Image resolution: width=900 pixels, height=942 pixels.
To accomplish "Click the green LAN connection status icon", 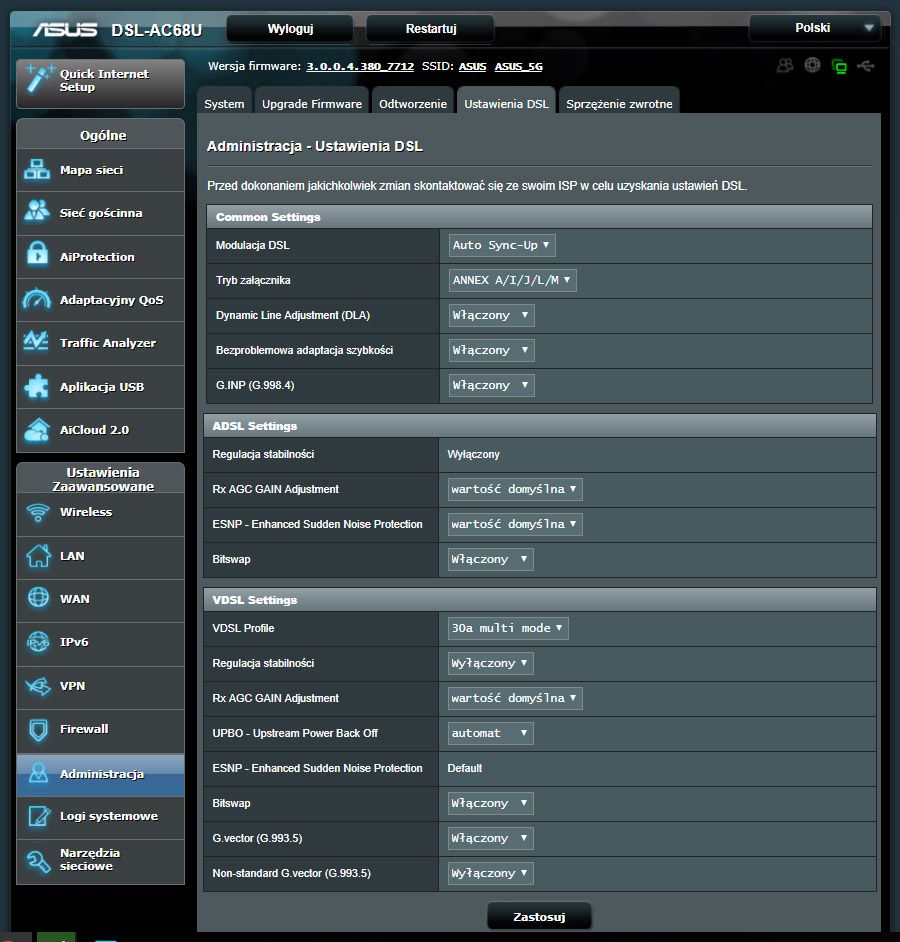I will coord(839,66).
